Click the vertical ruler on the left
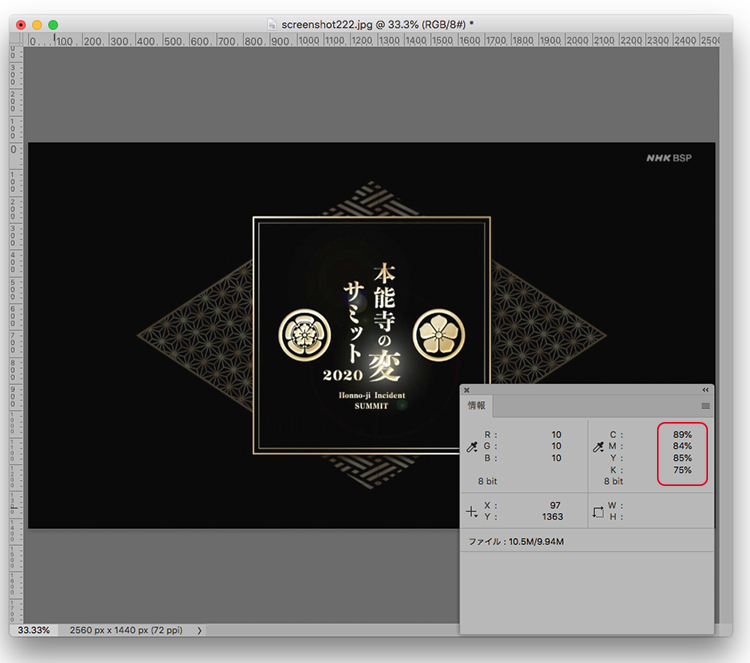The width and height of the screenshot is (750, 663). pyautogui.click(x=14, y=300)
